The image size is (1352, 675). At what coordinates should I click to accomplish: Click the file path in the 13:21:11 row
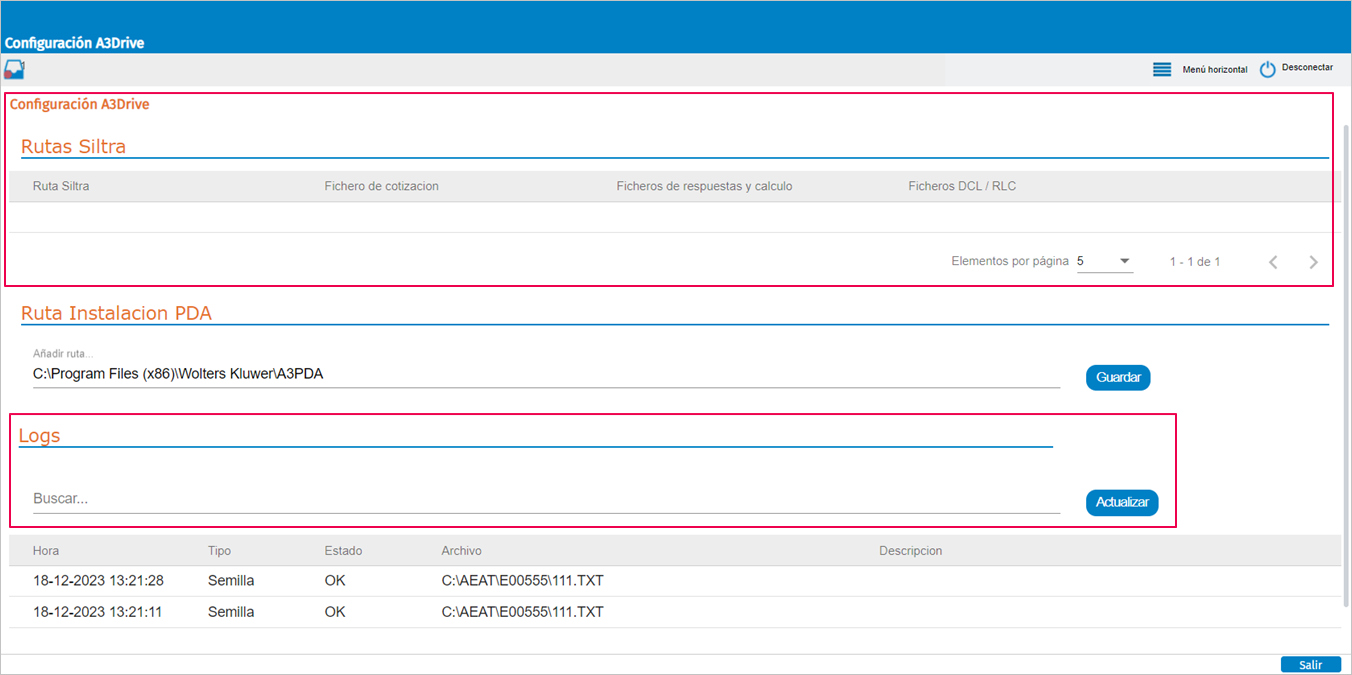coord(522,612)
